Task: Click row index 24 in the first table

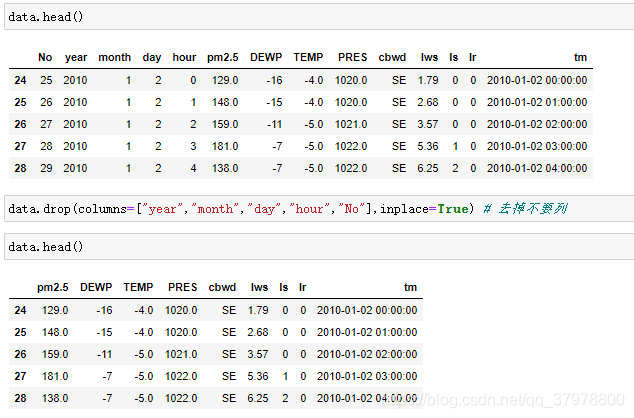Action: pos(20,80)
